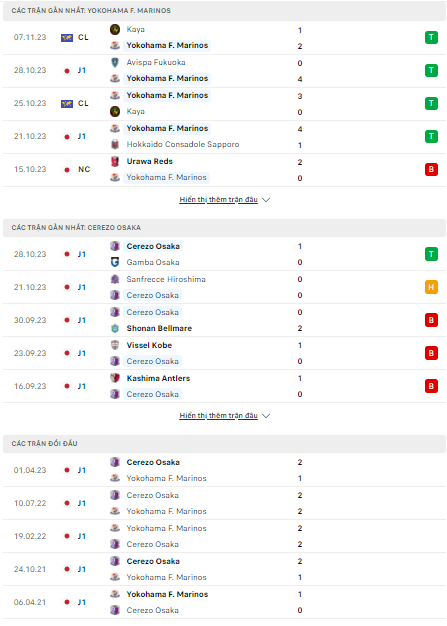447x626 pixels.
Task: Open the 06.04.21 Yokohama versus Cerezo match
Action: tap(224, 602)
